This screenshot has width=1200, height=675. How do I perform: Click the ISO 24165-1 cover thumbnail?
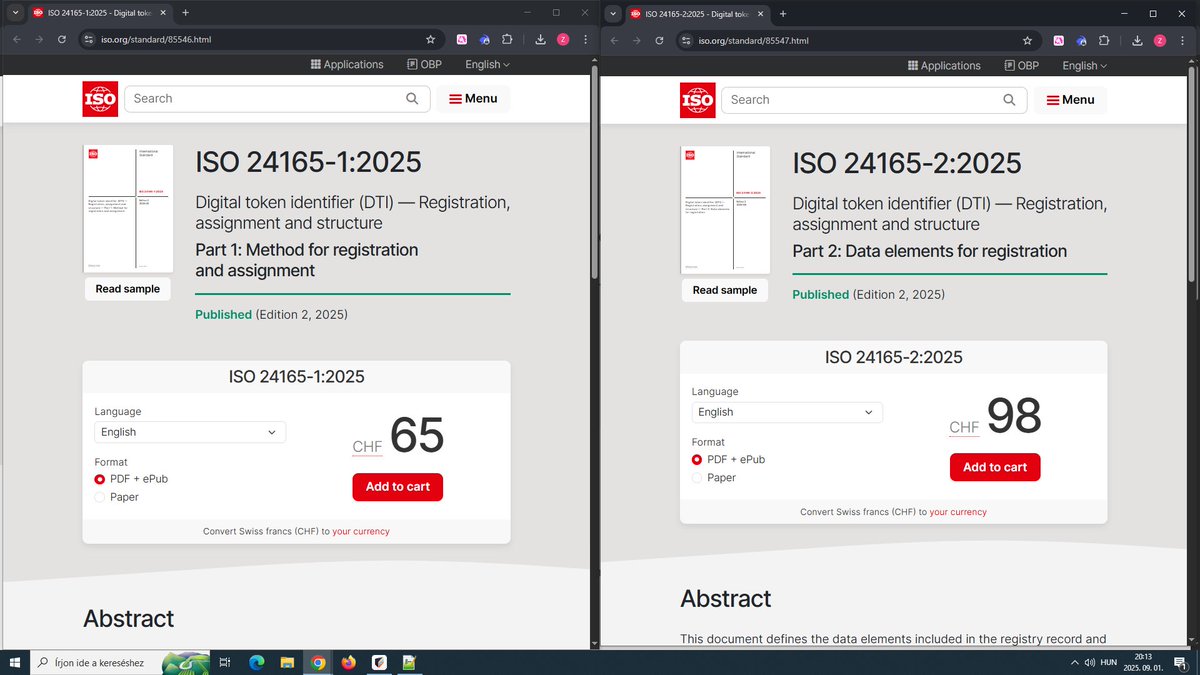pos(128,209)
